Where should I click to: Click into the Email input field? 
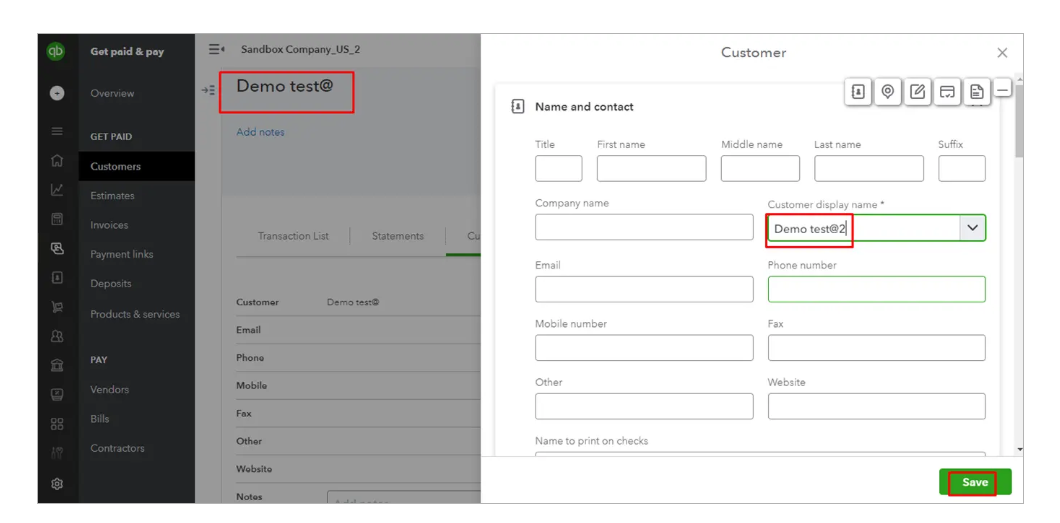(644, 289)
